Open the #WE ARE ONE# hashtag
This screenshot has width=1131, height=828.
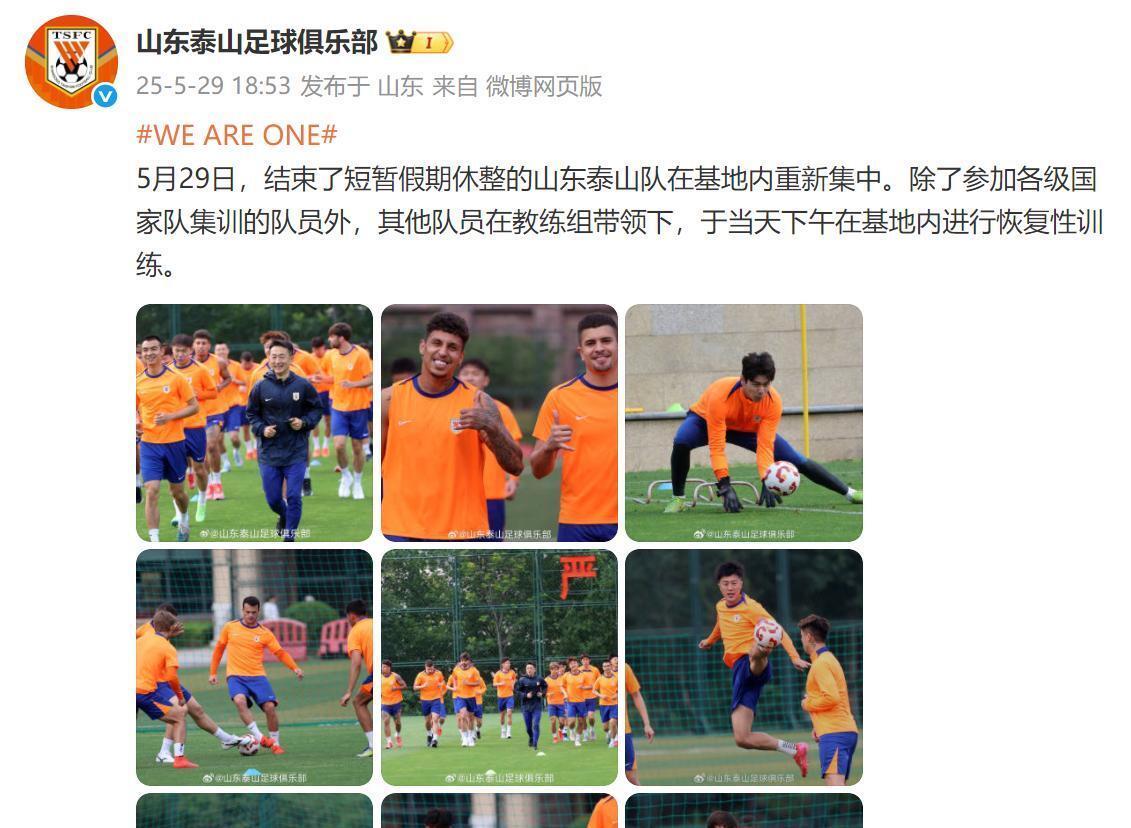[x=237, y=135]
